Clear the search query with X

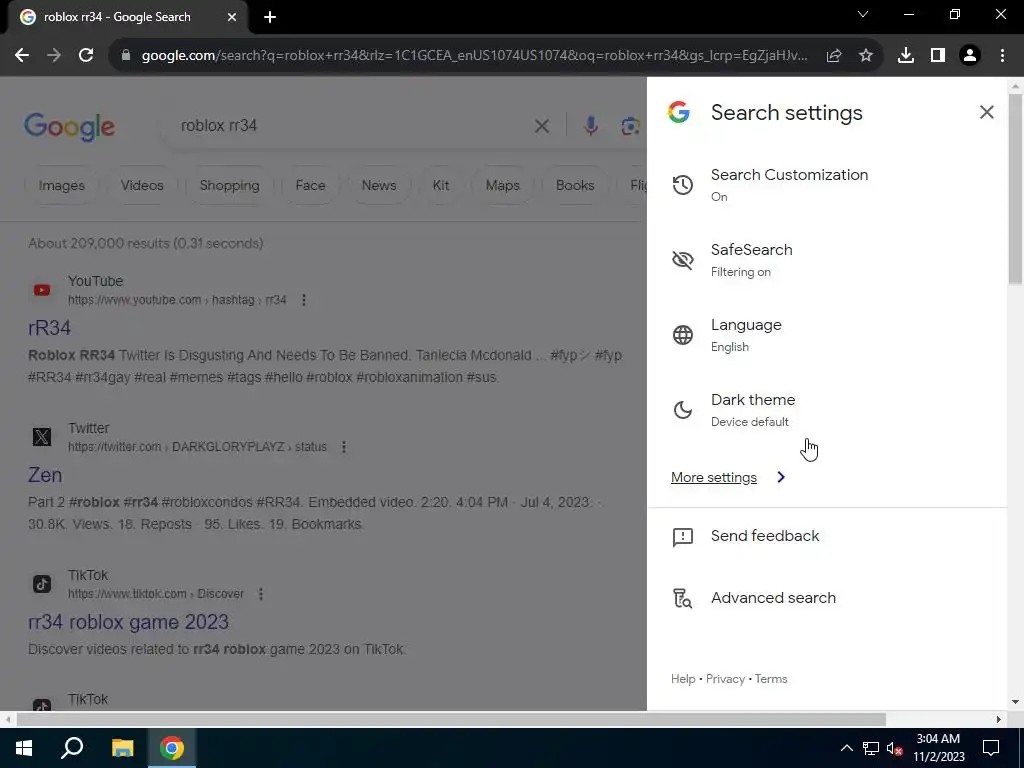click(542, 126)
